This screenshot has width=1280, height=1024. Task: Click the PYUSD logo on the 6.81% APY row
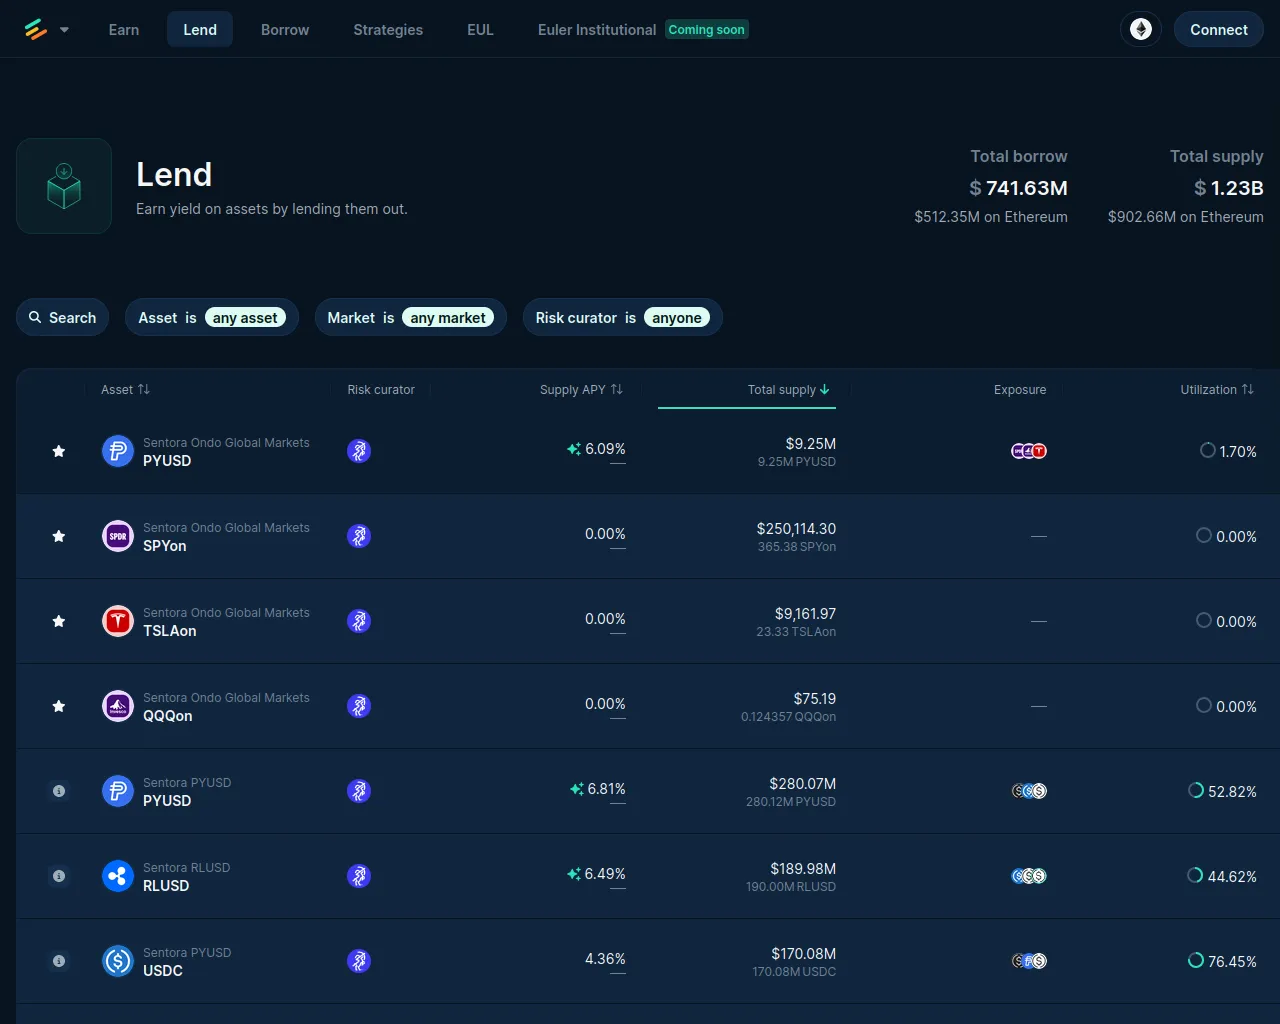click(x=118, y=792)
